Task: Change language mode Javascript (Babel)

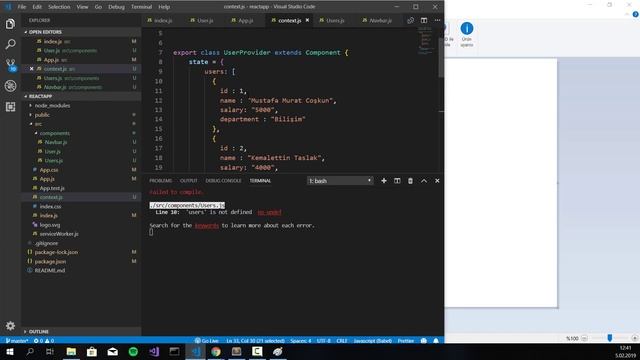Action: (x=373, y=340)
